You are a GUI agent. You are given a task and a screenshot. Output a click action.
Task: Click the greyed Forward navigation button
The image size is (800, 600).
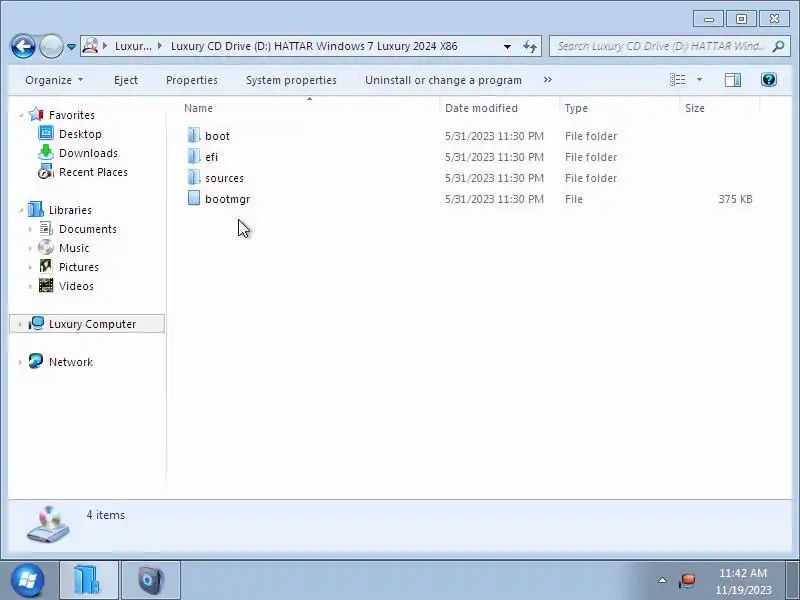point(51,46)
